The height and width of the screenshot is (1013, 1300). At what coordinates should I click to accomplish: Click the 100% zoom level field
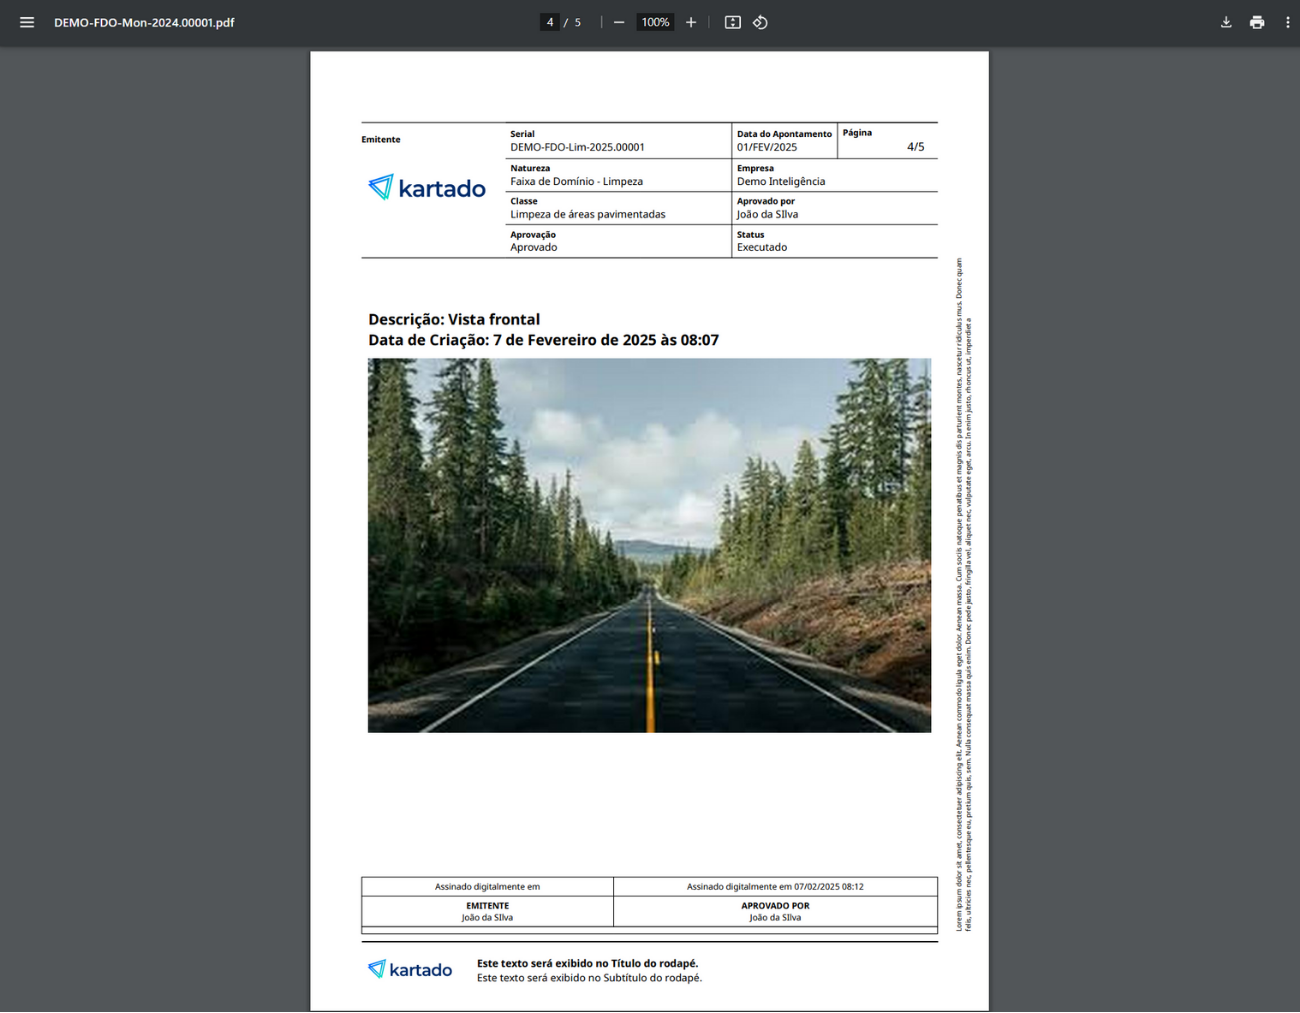[x=655, y=22]
